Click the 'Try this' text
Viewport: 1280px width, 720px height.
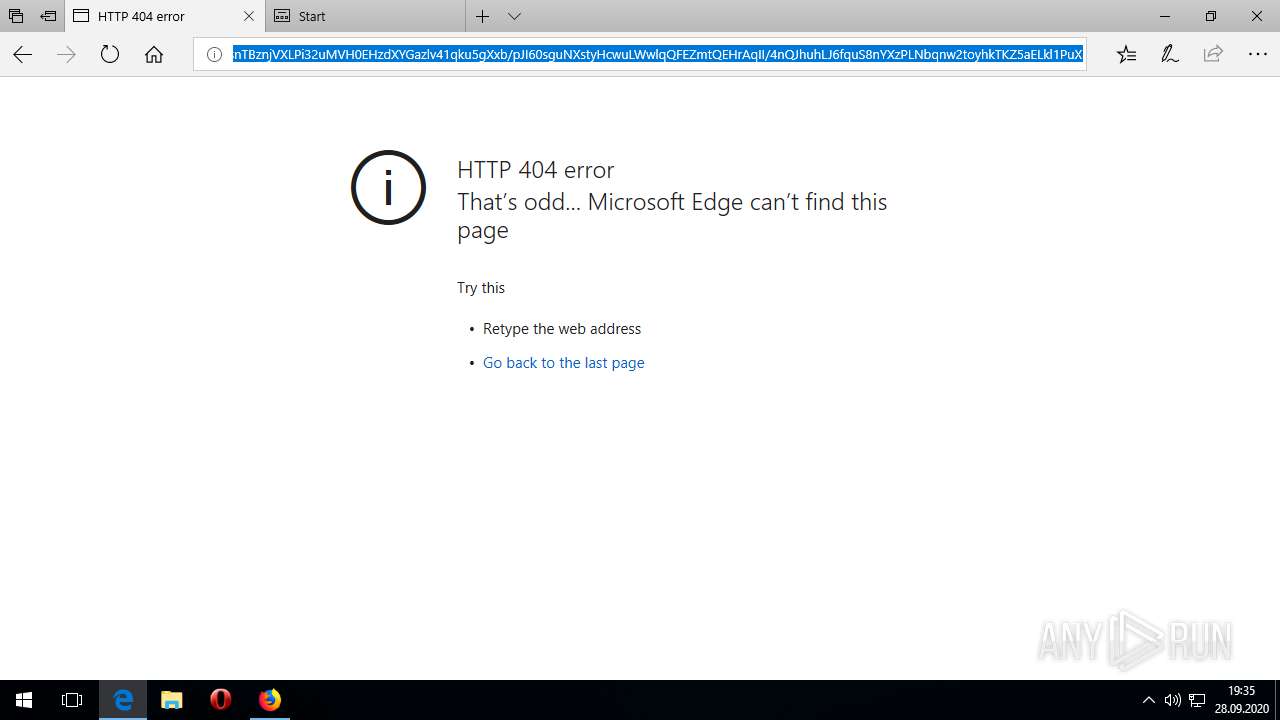pos(481,288)
